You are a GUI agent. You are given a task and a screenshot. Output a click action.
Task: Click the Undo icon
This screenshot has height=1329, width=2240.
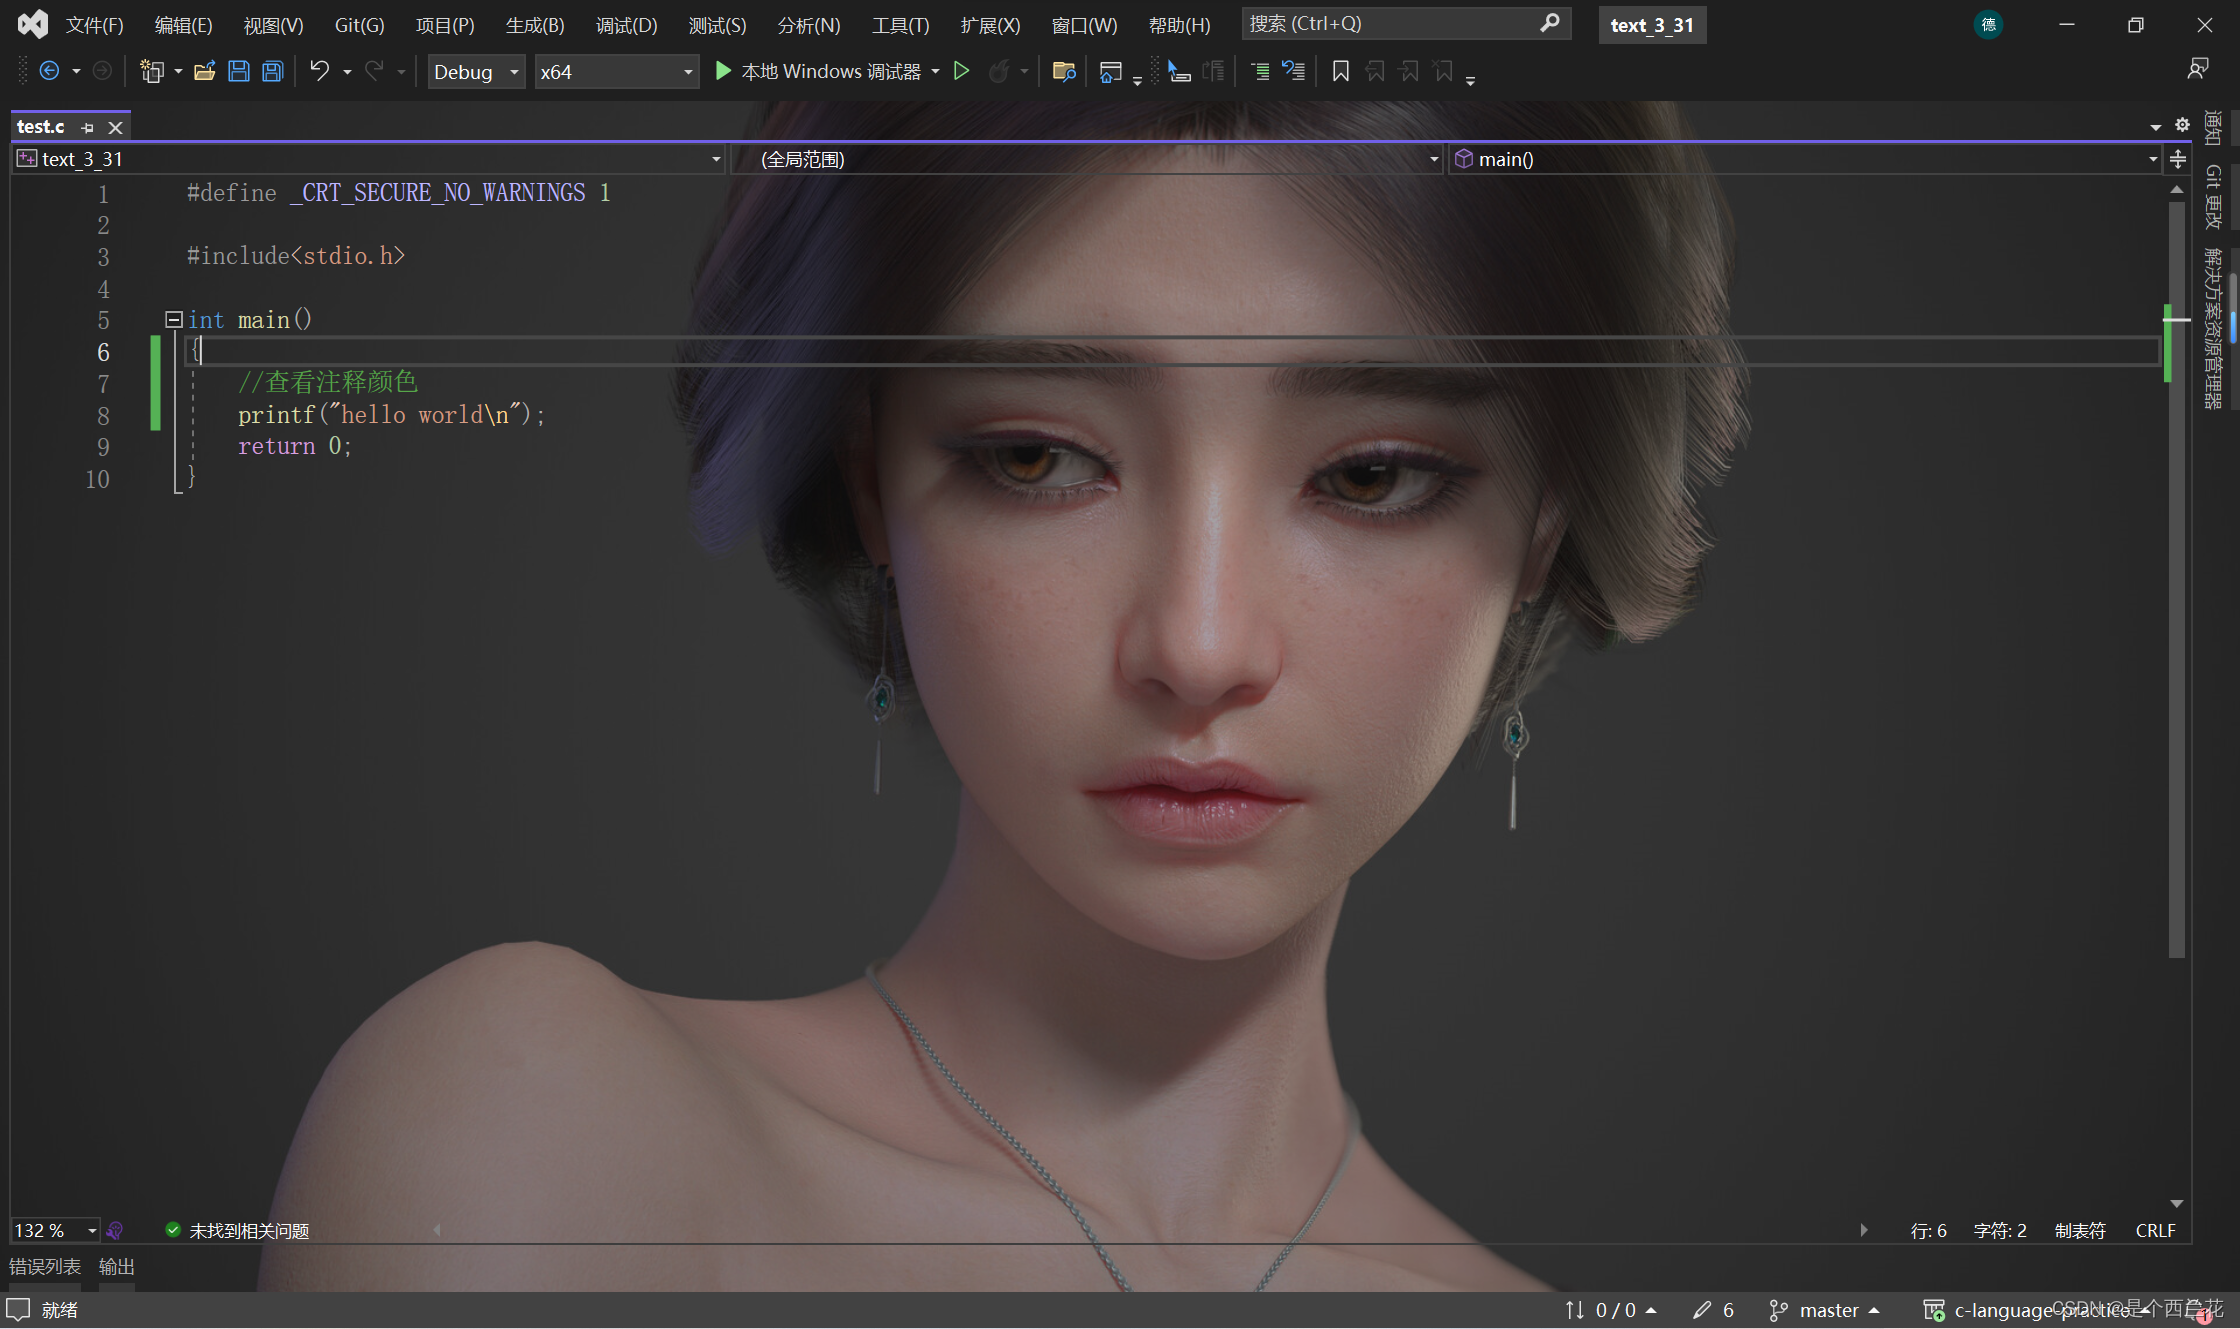click(318, 71)
